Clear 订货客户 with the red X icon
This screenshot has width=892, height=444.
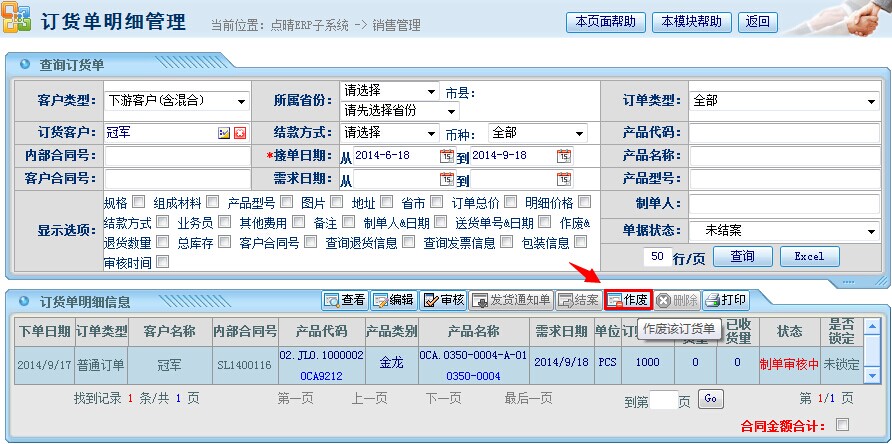(x=240, y=133)
